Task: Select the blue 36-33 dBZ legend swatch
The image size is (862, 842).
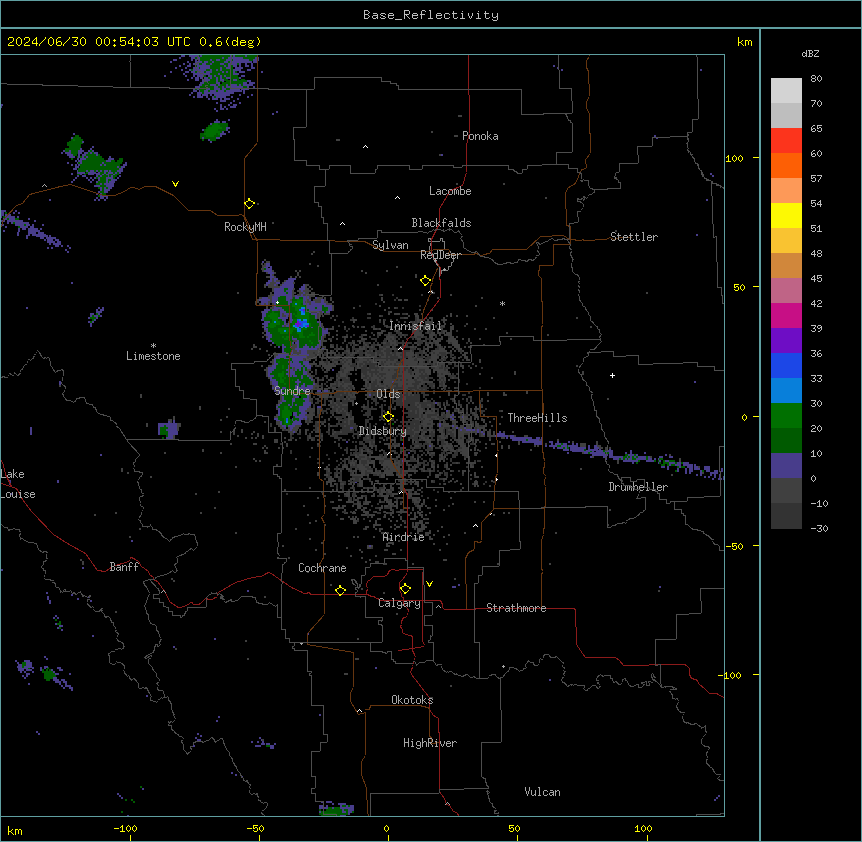Action: [786, 365]
